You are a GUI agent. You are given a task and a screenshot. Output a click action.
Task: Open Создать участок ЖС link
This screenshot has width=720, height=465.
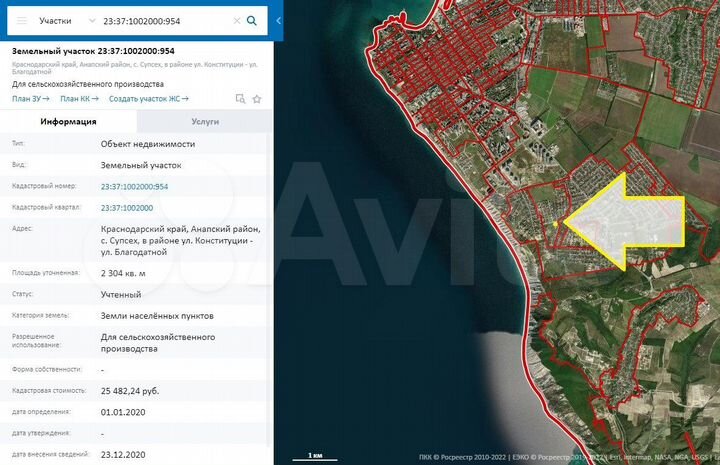click(x=149, y=99)
